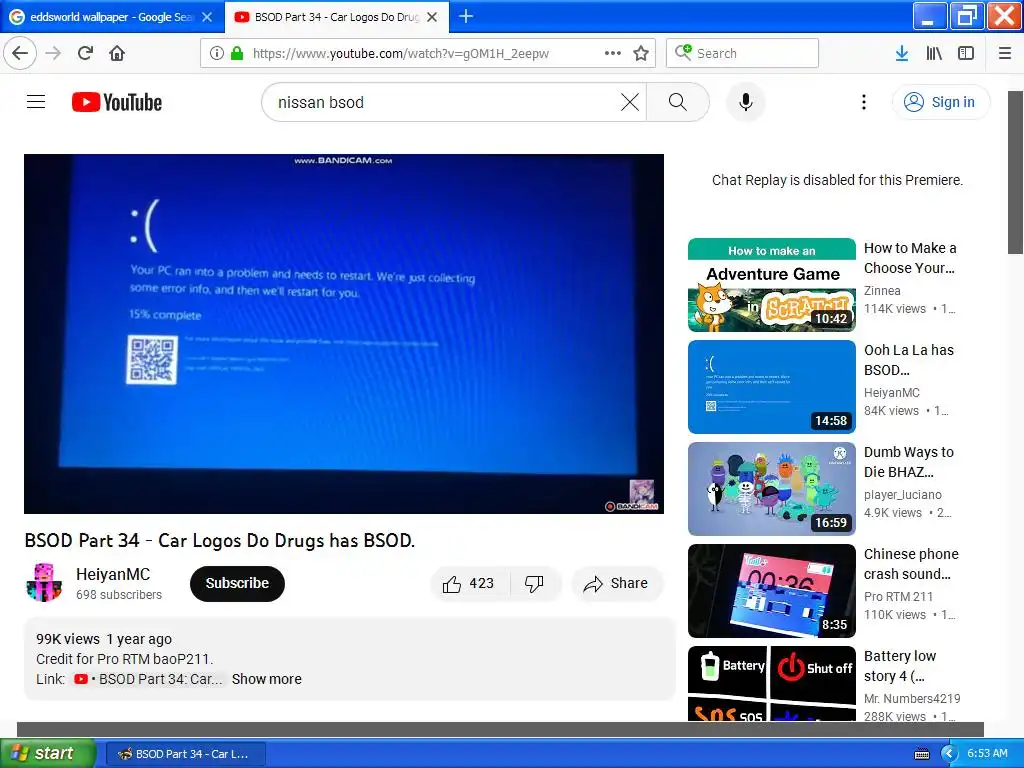Click the video title 'BSOD Part 34 - Car Logos' heading
1024x768 pixels.
click(x=219, y=540)
